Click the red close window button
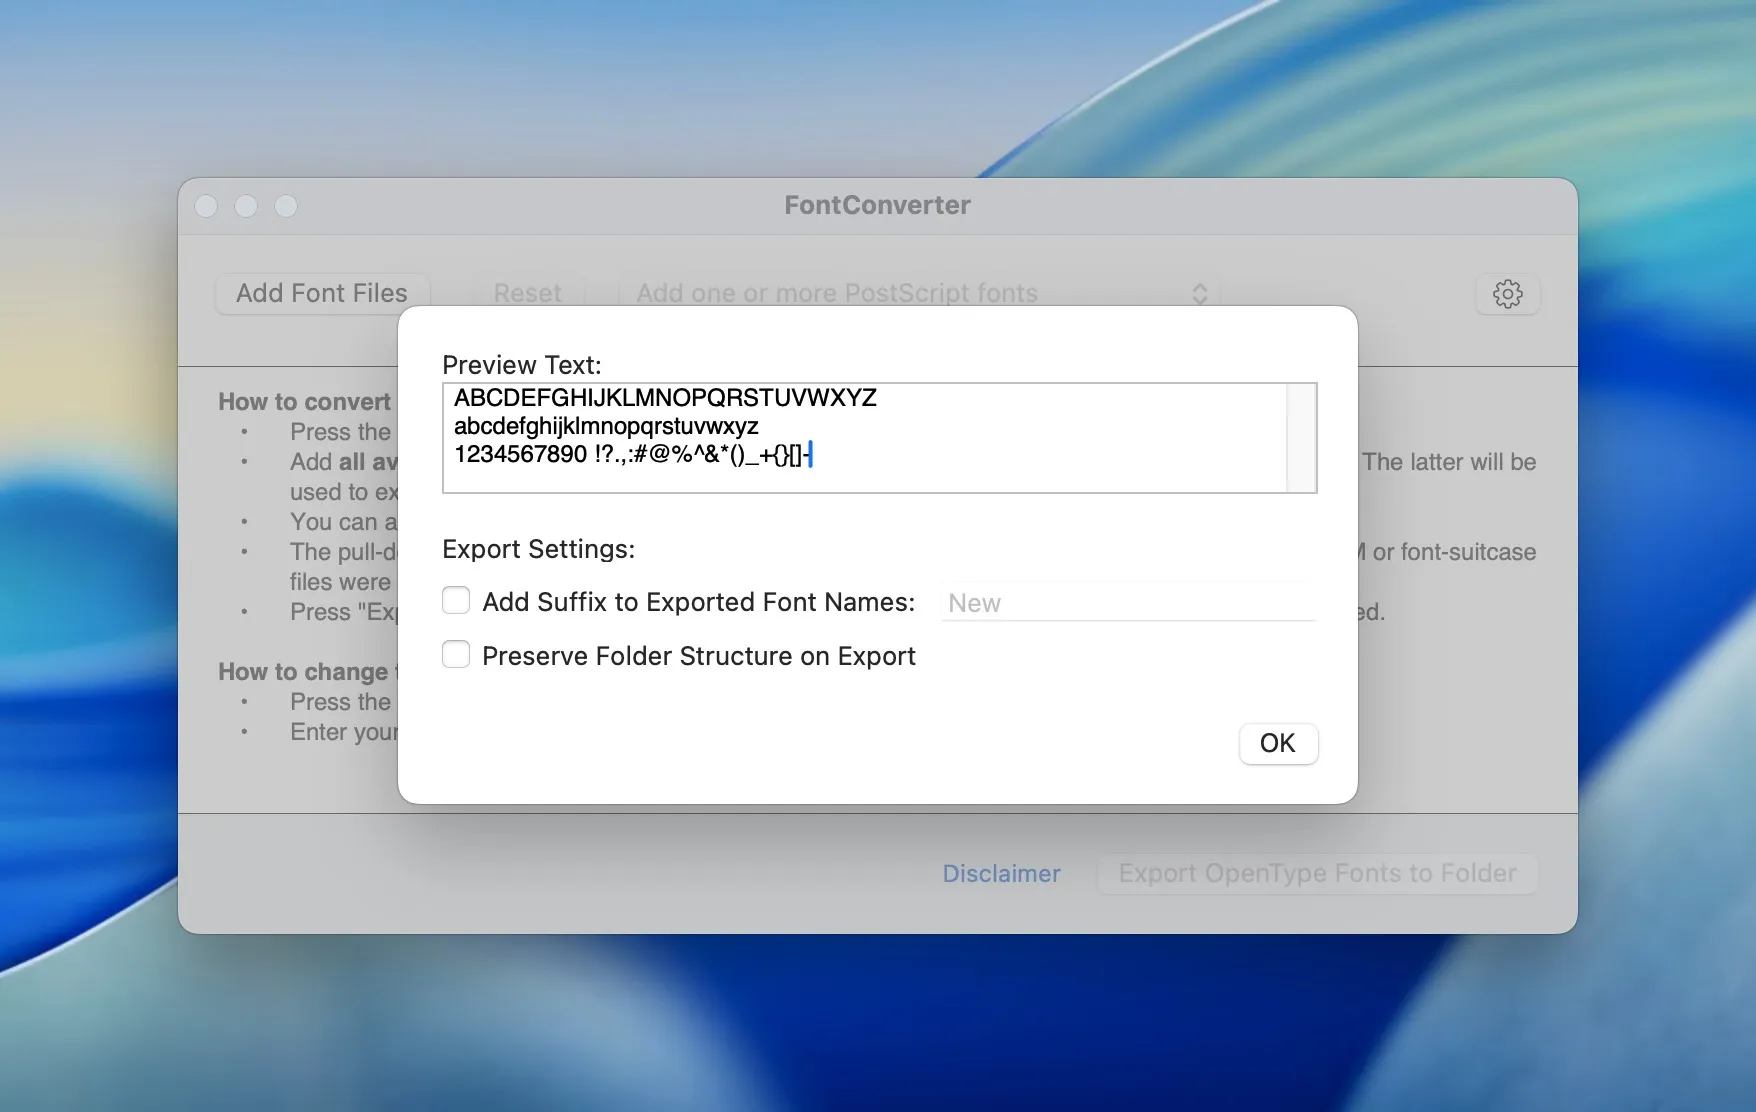Screen dimensions: 1756x1112 coord(207,206)
